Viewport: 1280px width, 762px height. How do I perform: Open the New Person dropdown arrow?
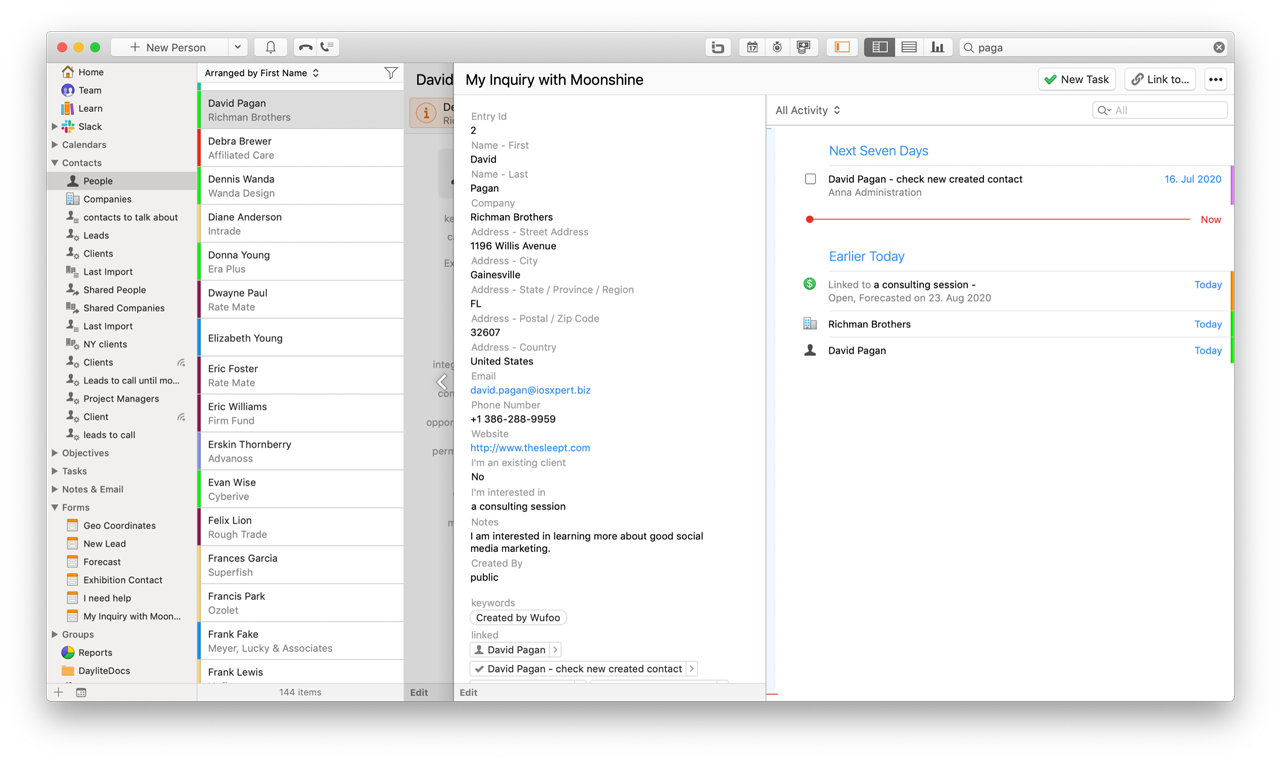237,47
